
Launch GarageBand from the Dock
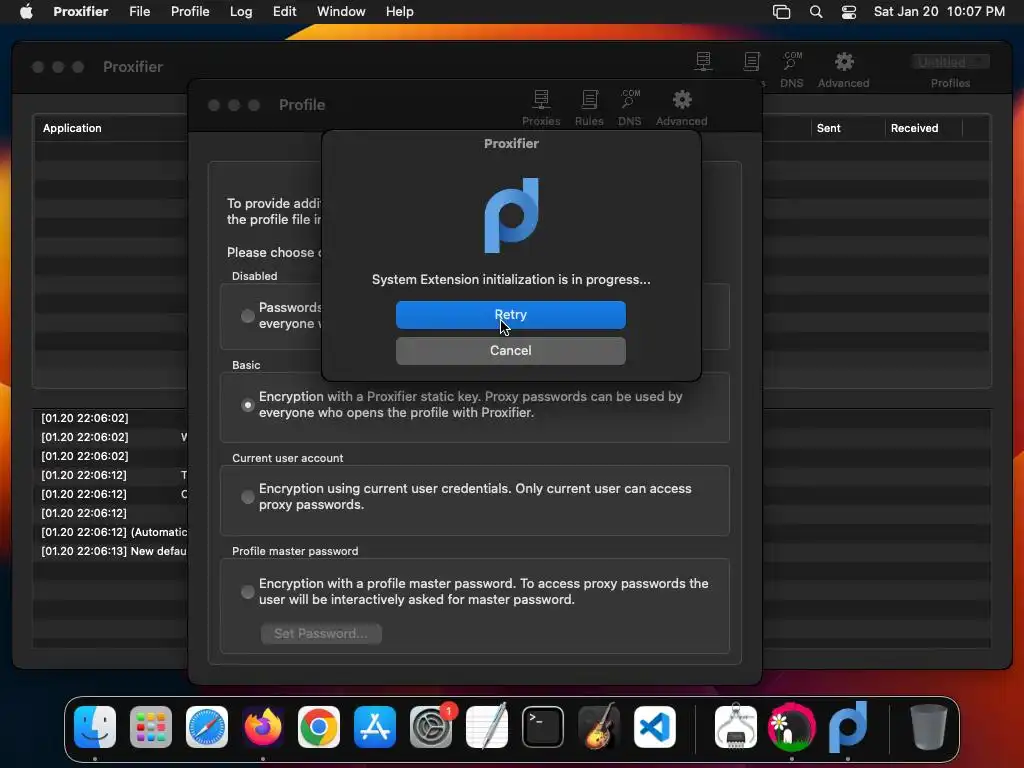tap(599, 727)
